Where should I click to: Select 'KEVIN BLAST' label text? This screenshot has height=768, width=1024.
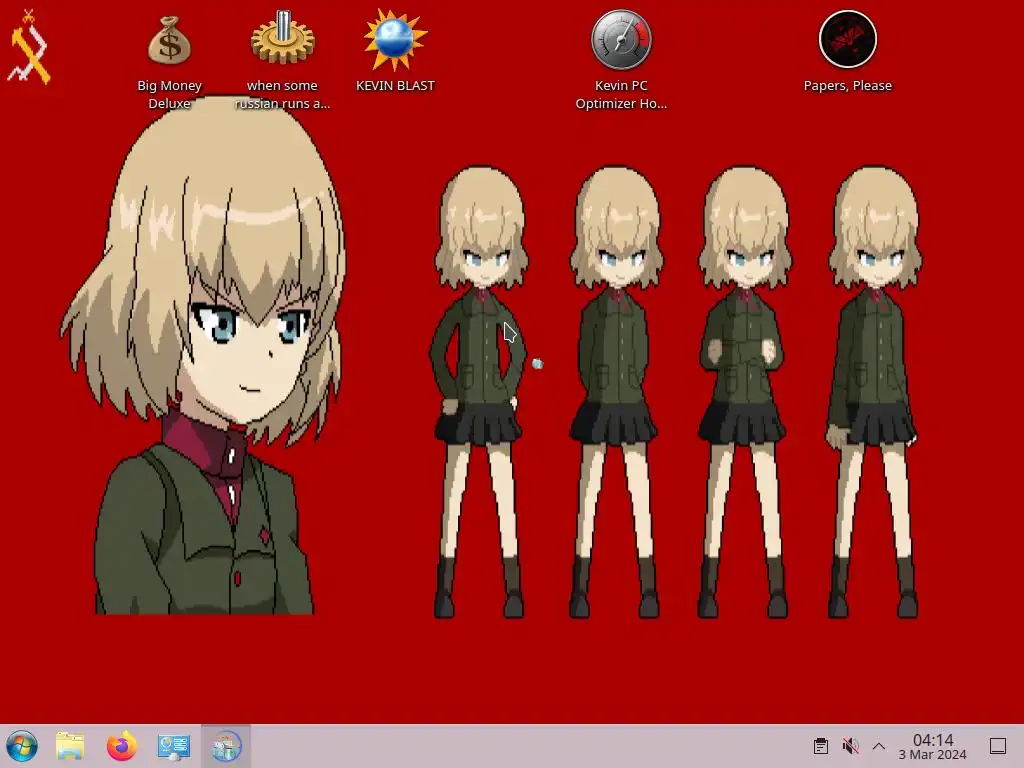click(395, 86)
